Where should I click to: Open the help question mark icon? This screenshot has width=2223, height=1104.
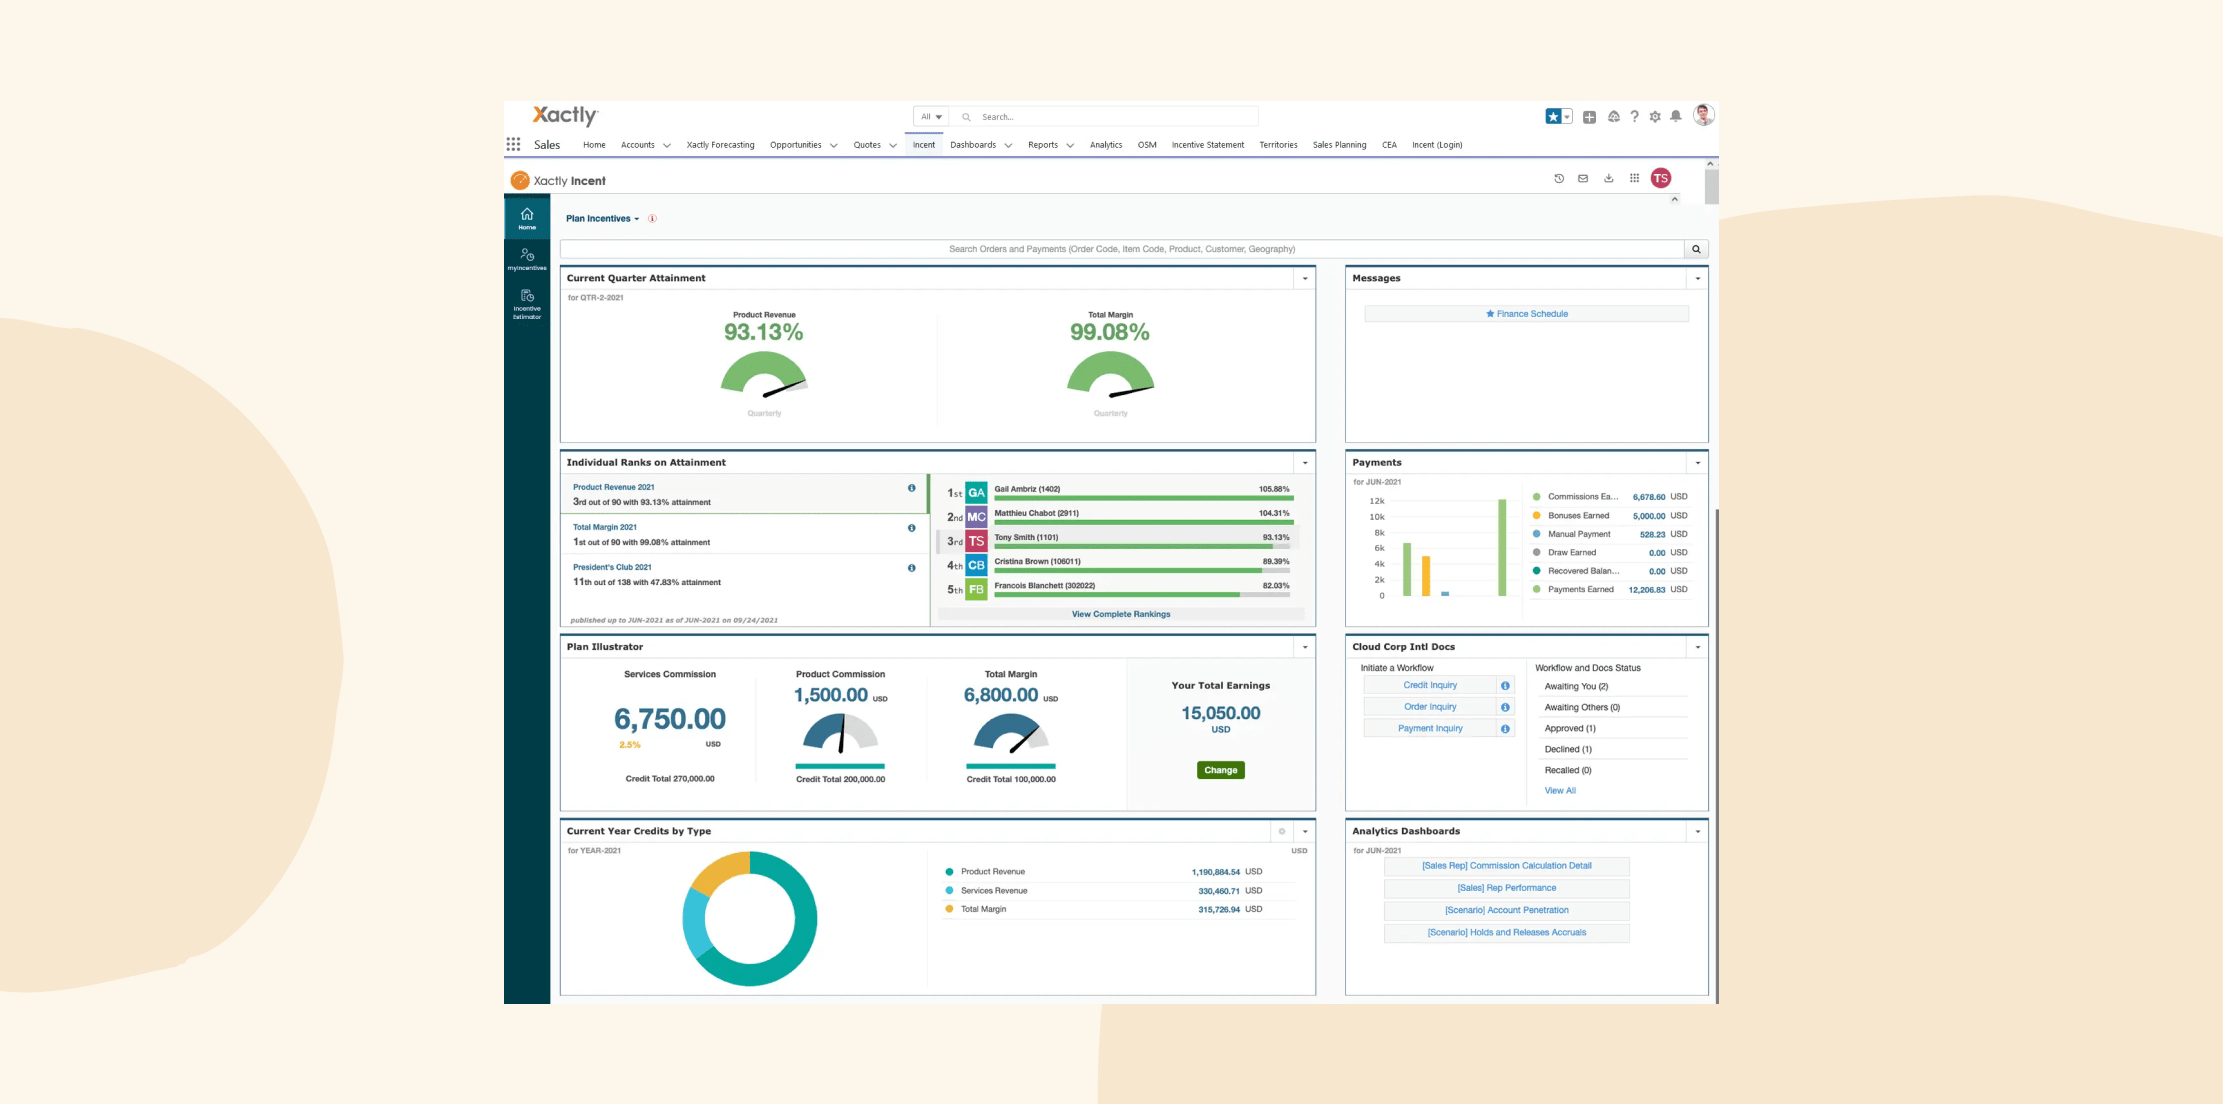point(1634,117)
